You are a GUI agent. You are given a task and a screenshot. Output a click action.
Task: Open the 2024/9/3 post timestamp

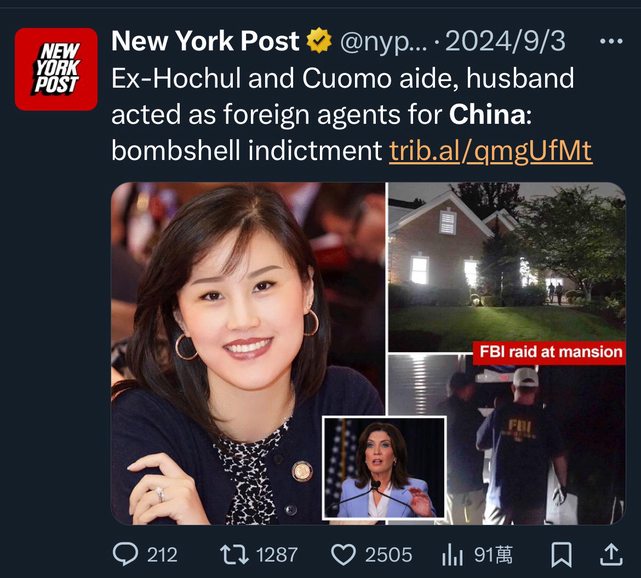point(505,41)
